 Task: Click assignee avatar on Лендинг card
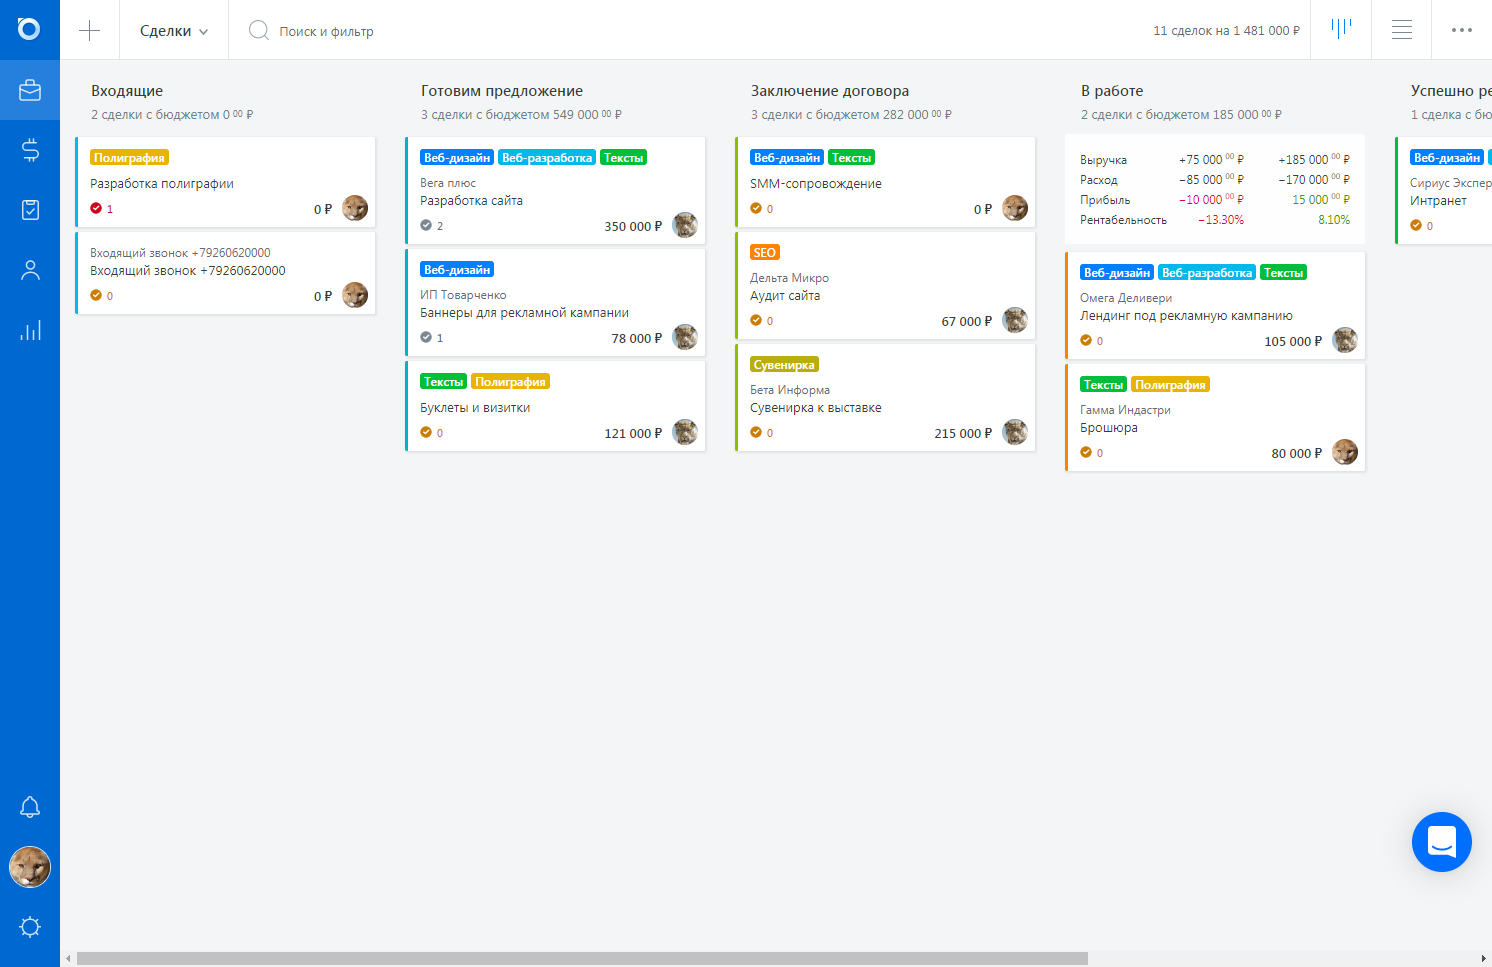pos(1345,340)
